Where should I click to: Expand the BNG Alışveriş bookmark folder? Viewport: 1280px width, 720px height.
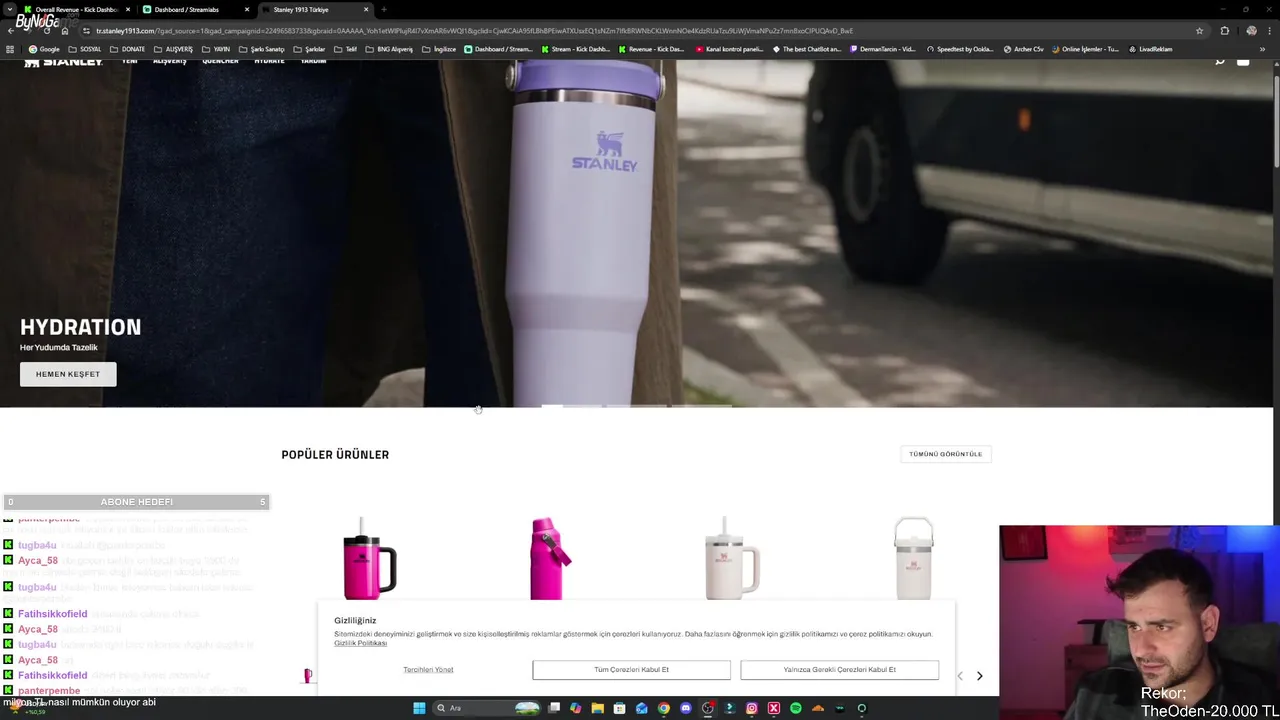pos(390,49)
